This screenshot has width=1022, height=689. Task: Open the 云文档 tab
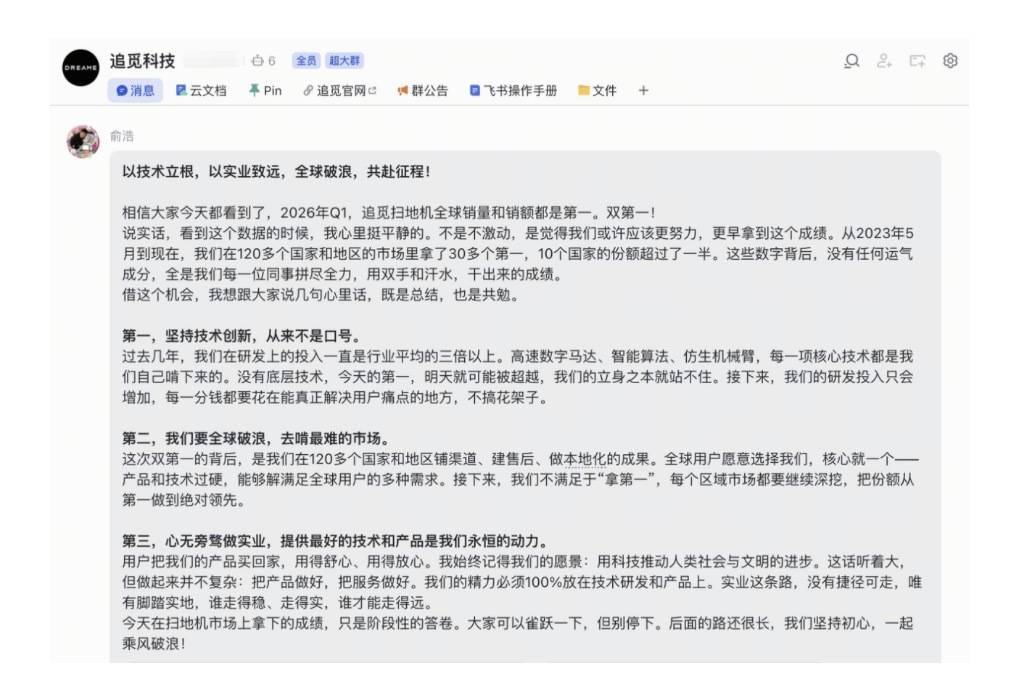pyautogui.click(x=201, y=91)
